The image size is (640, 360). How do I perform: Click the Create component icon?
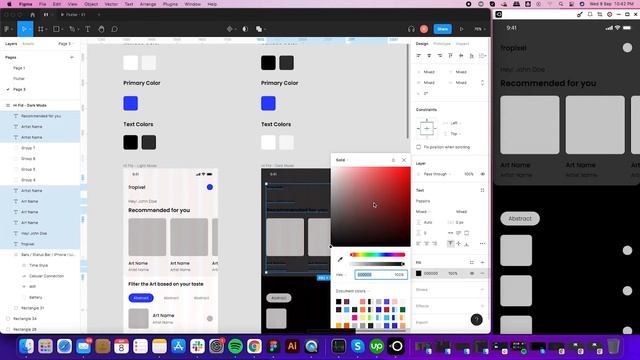pyautogui.click(x=230, y=29)
